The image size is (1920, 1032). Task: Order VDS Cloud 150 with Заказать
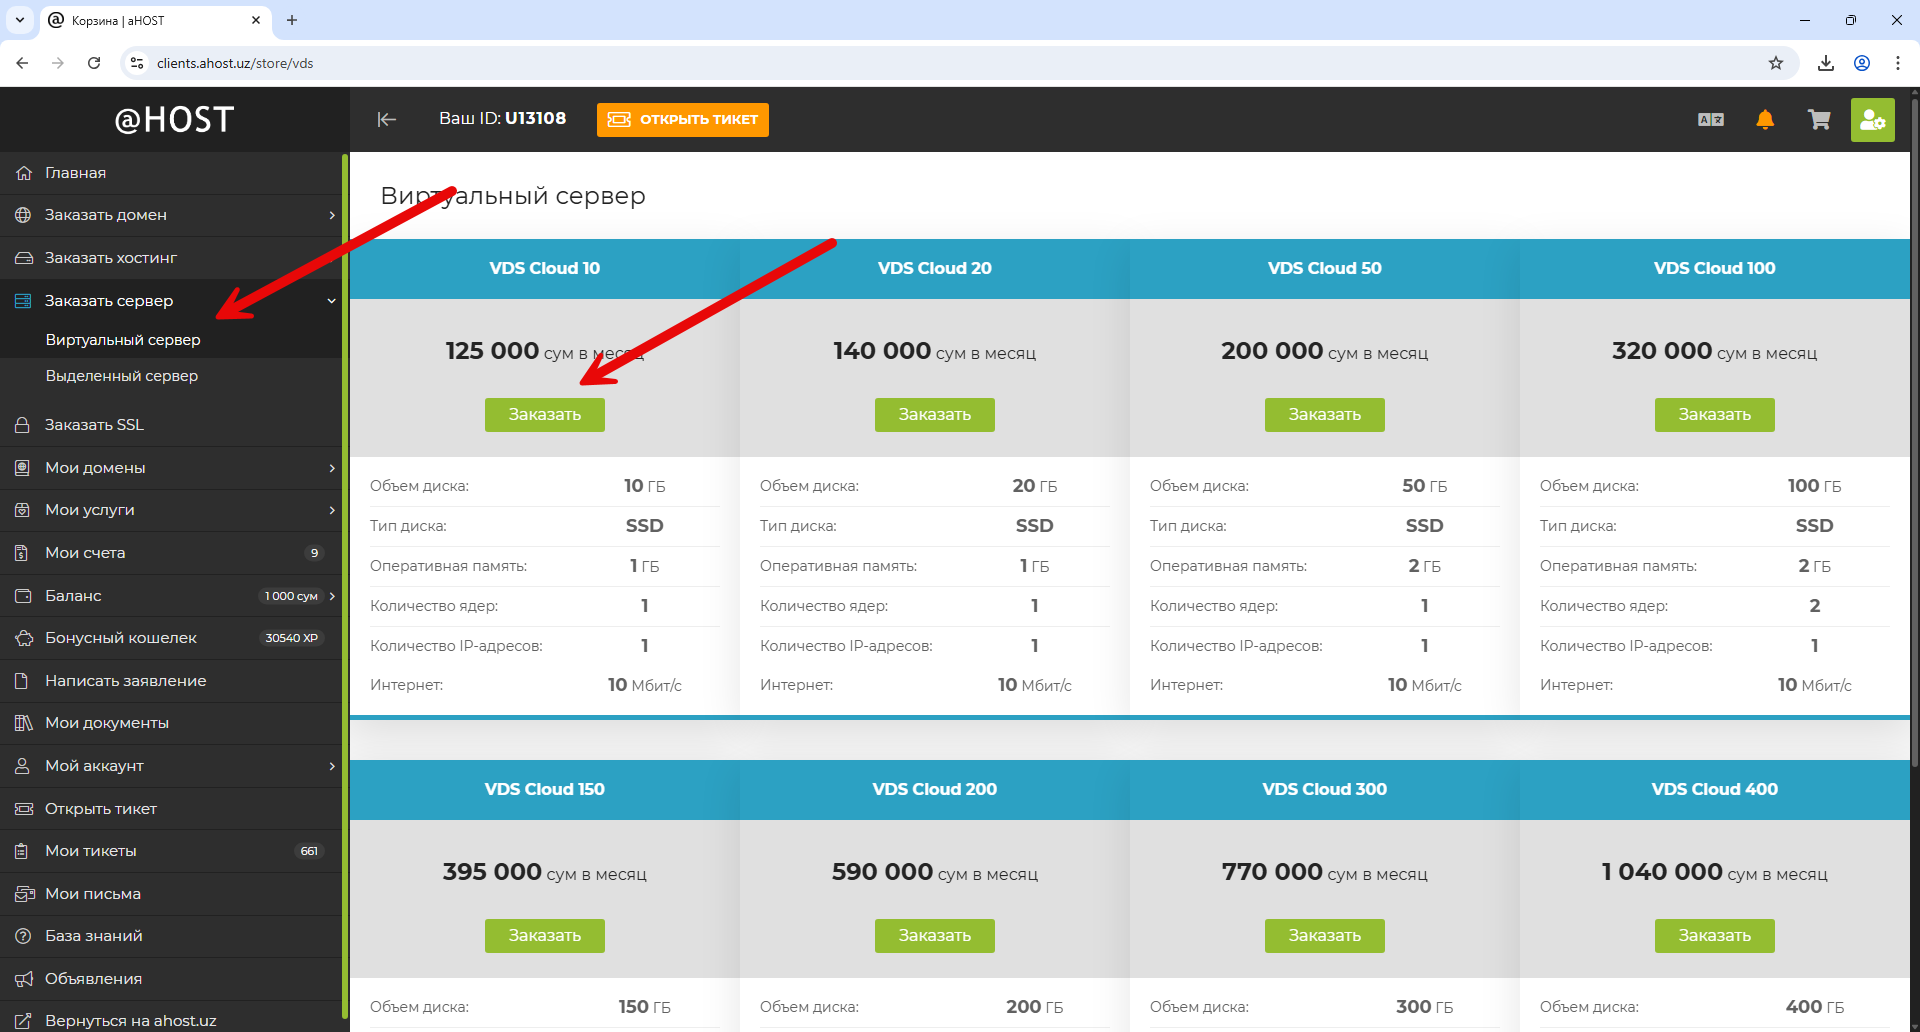tap(545, 936)
